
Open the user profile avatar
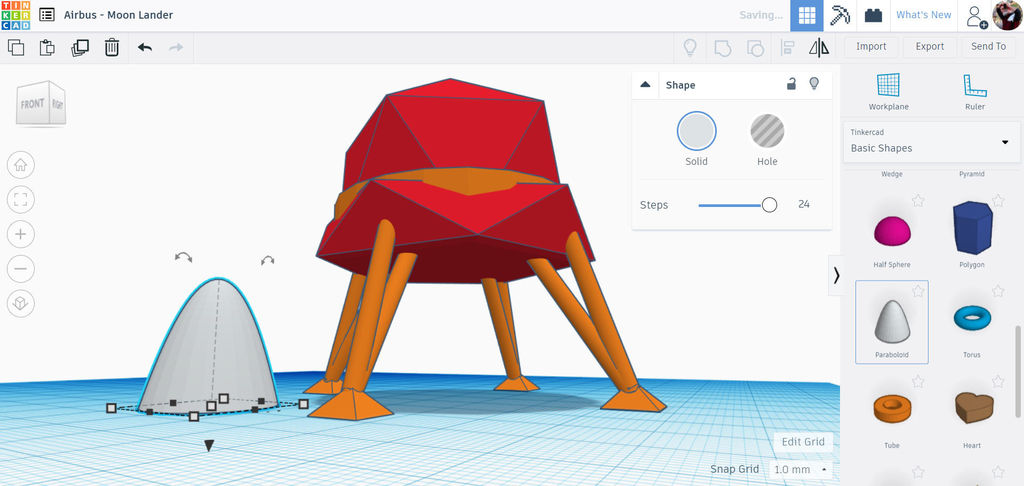click(1007, 15)
